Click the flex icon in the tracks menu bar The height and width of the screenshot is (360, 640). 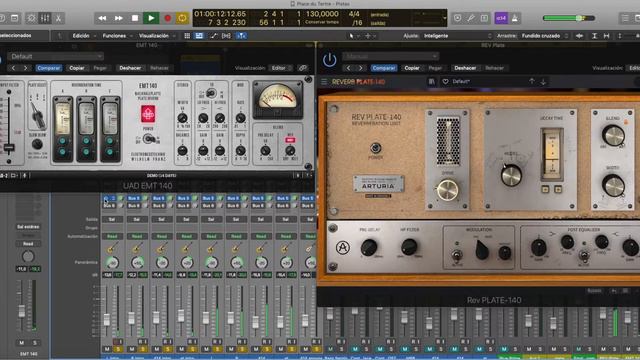point(226,36)
